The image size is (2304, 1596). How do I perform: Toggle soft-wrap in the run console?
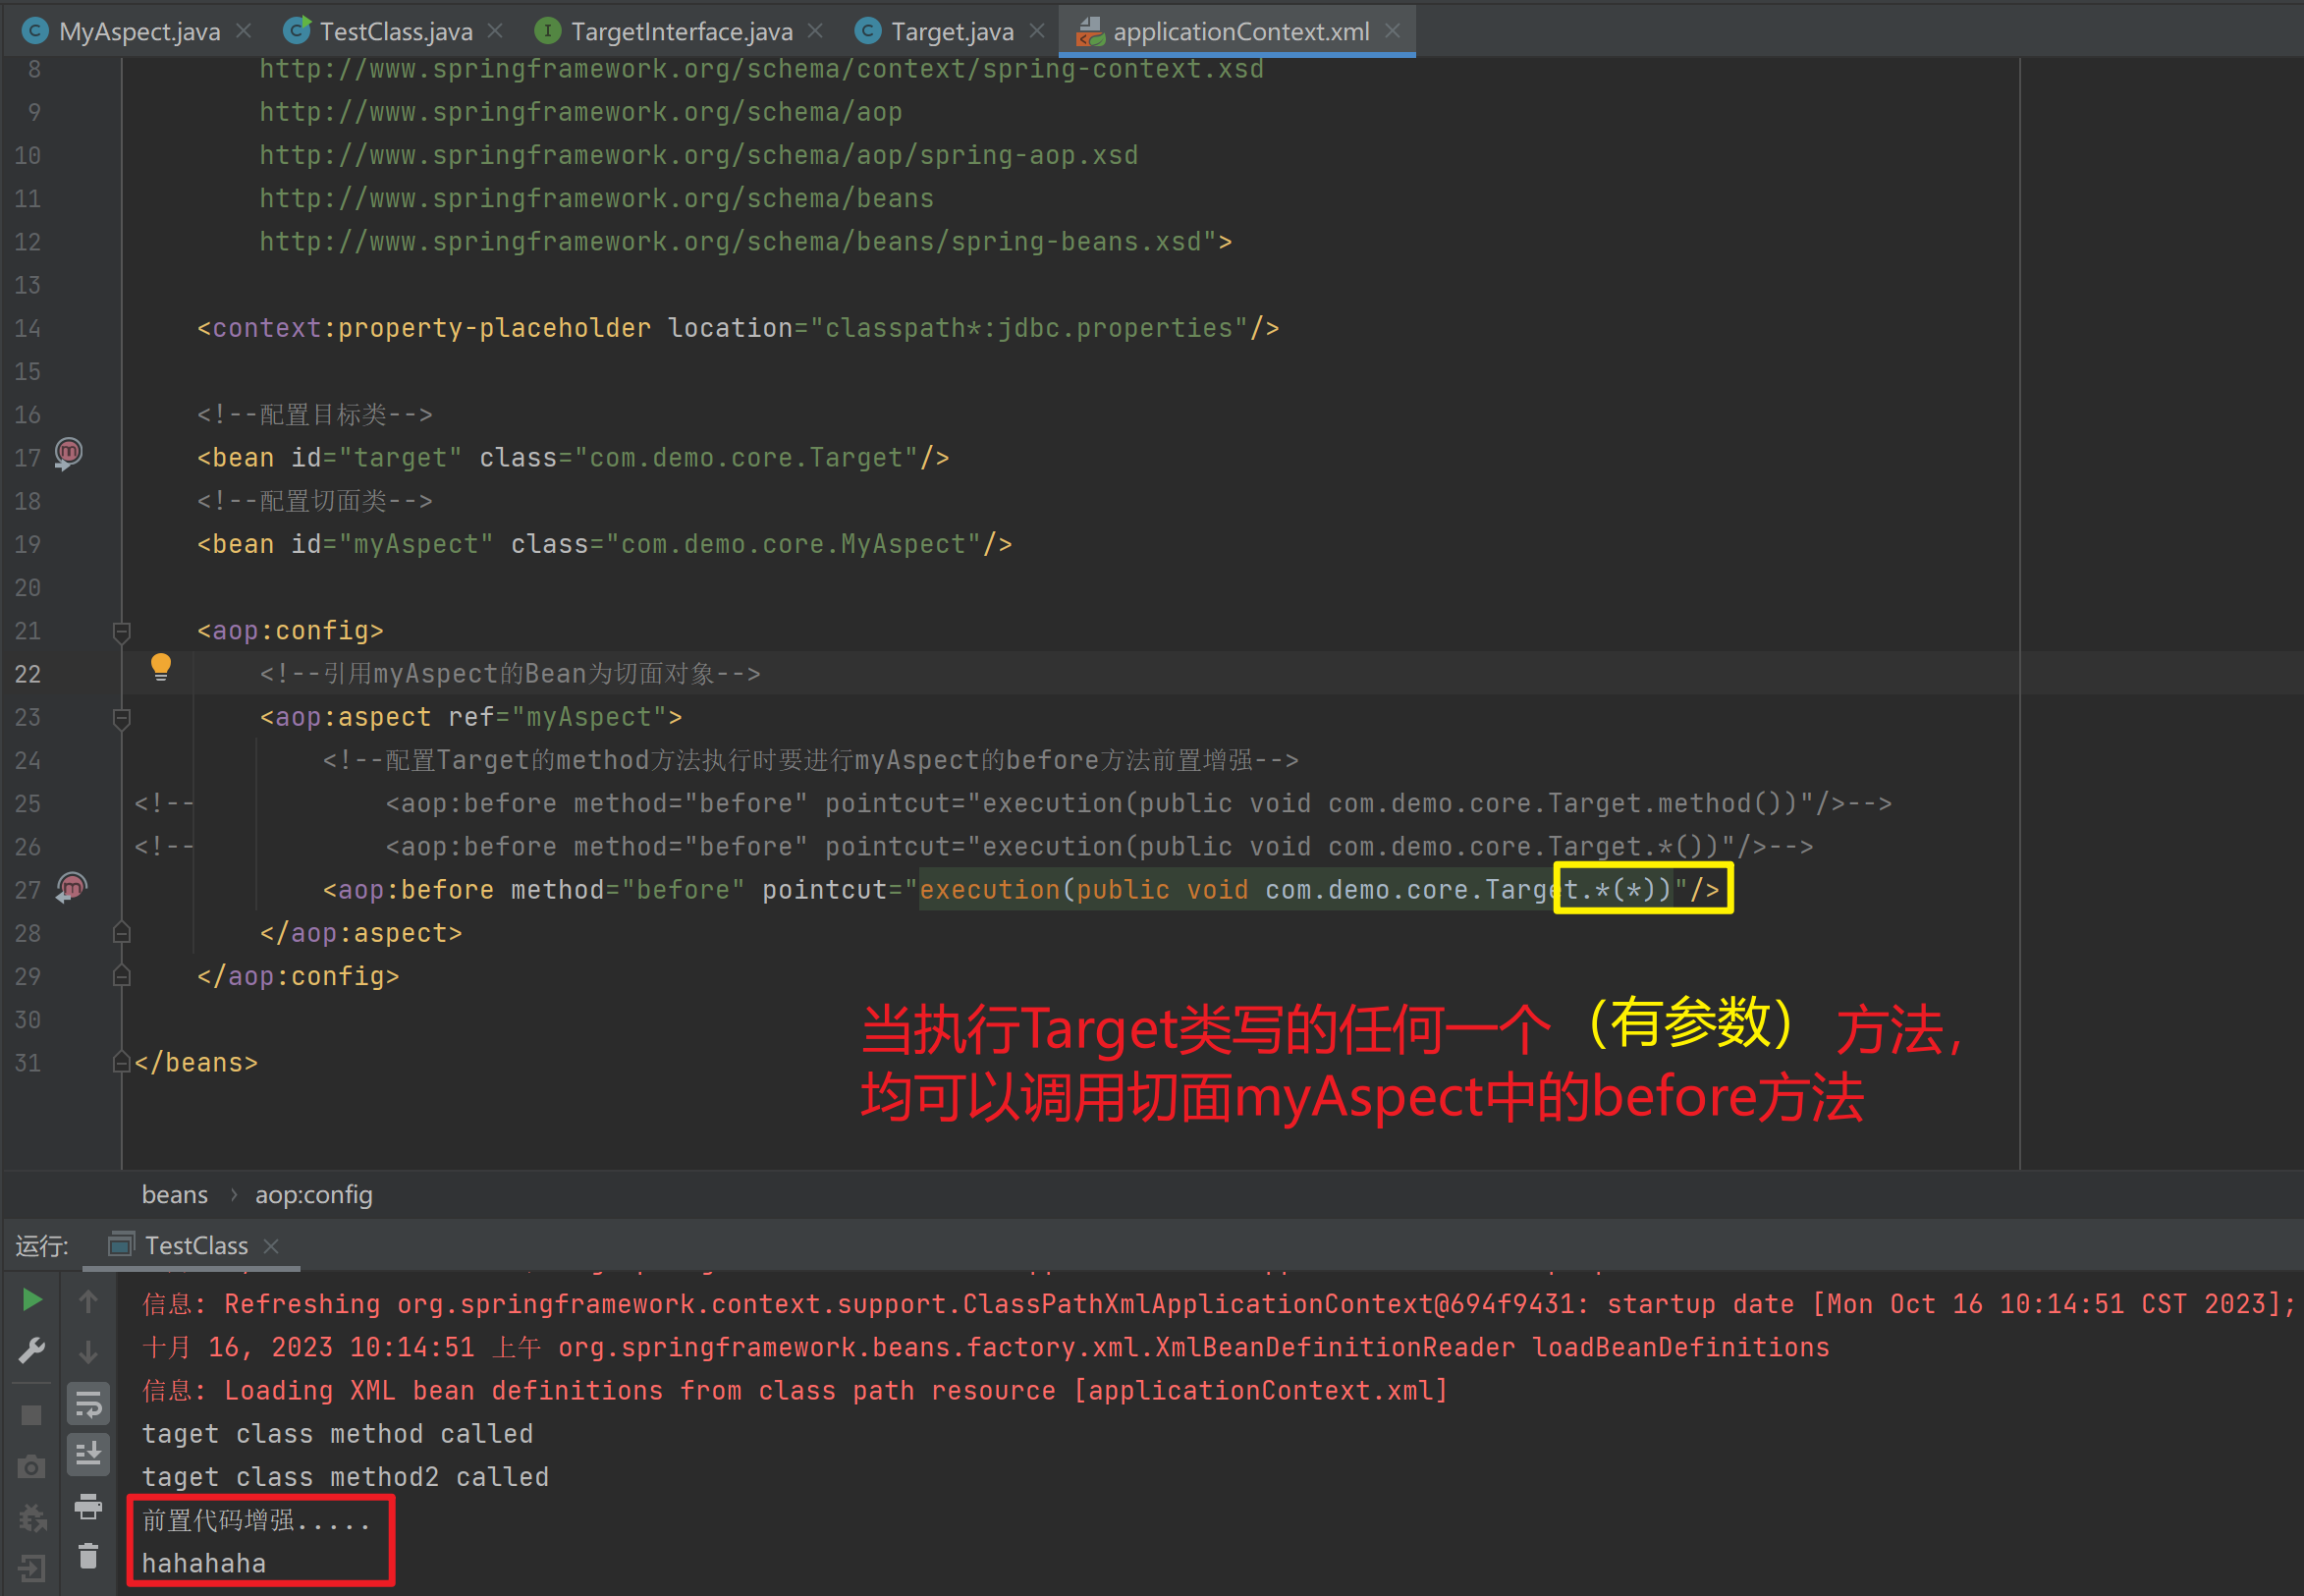88,1404
